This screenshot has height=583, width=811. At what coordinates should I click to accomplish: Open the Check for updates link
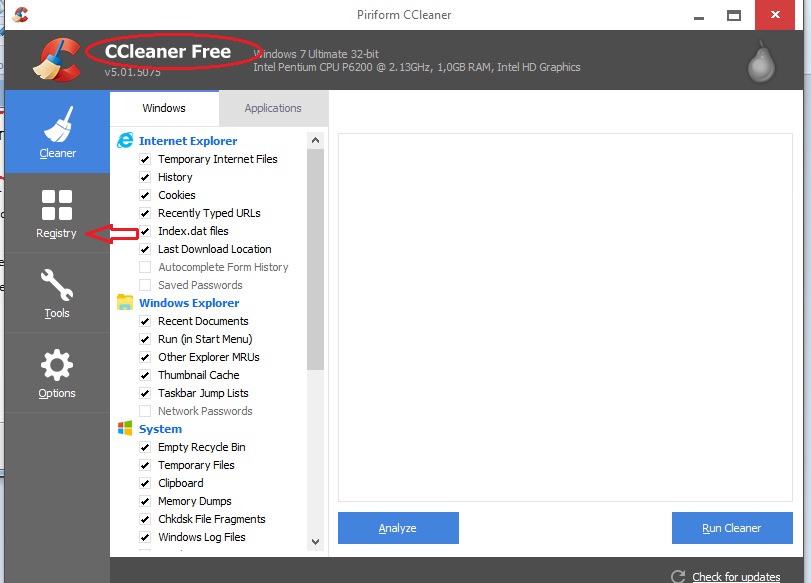click(736, 576)
